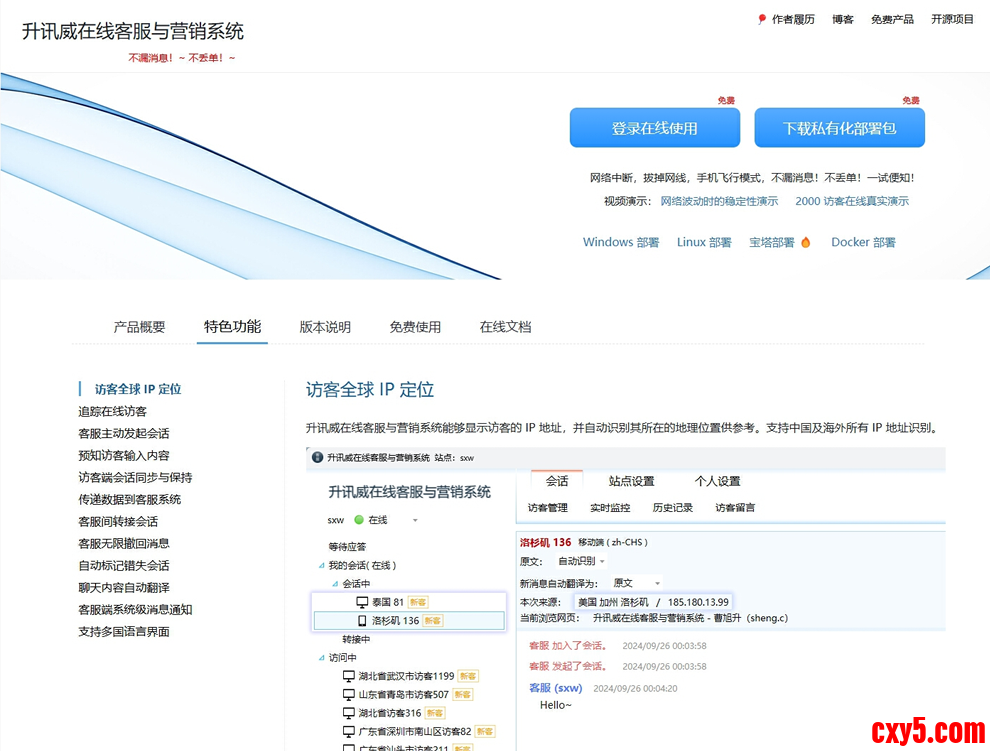Screen dimensions: 990x751
Task: Click the flame icon next to 宝塔部署
Action: (x=806, y=242)
